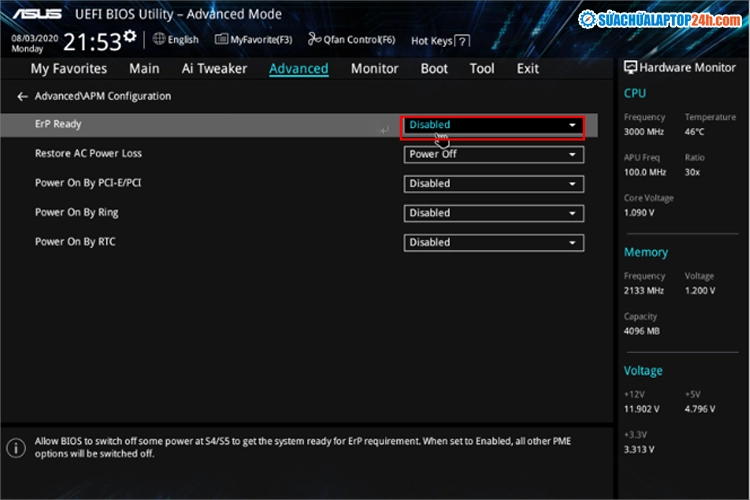Click the Hot Keys question mark icon
The height and width of the screenshot is (500, 750).
tap(462, 41)
